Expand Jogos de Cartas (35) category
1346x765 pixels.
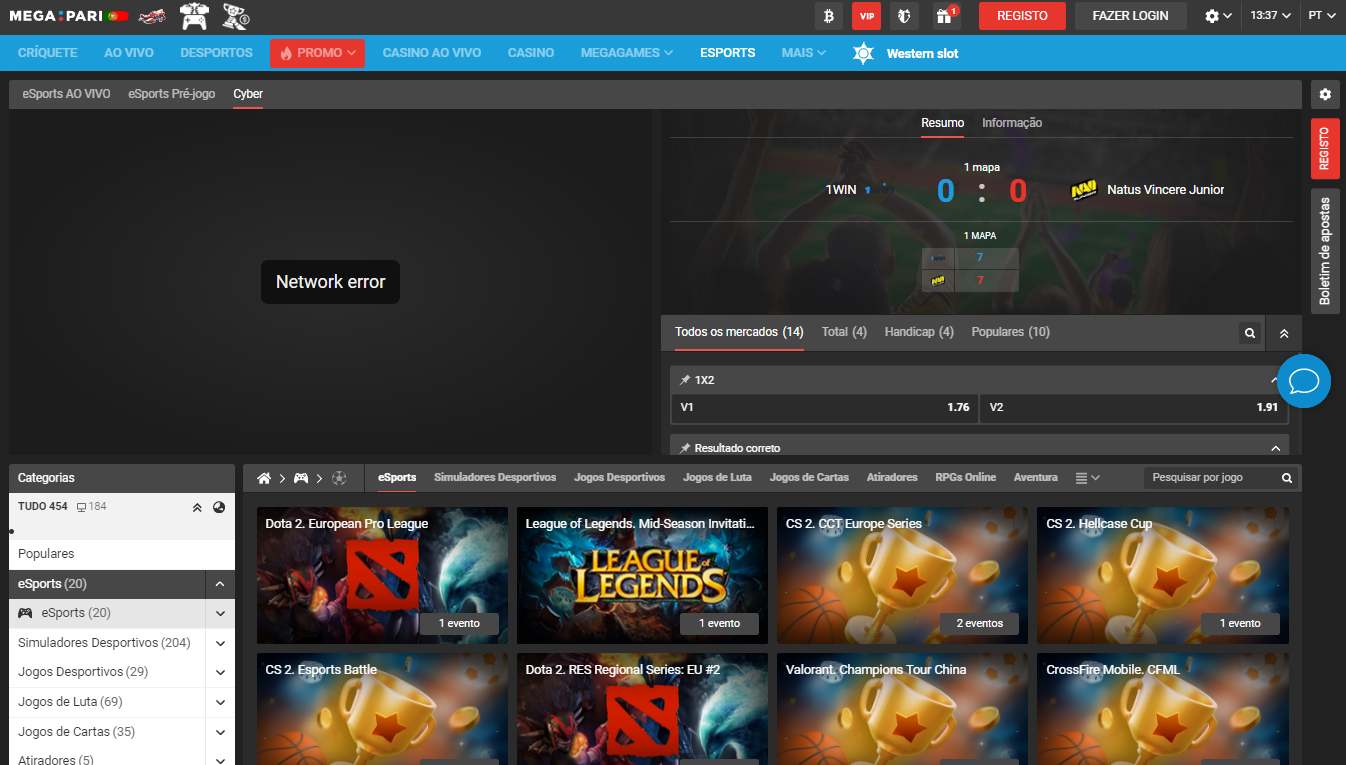coord(220,732)
